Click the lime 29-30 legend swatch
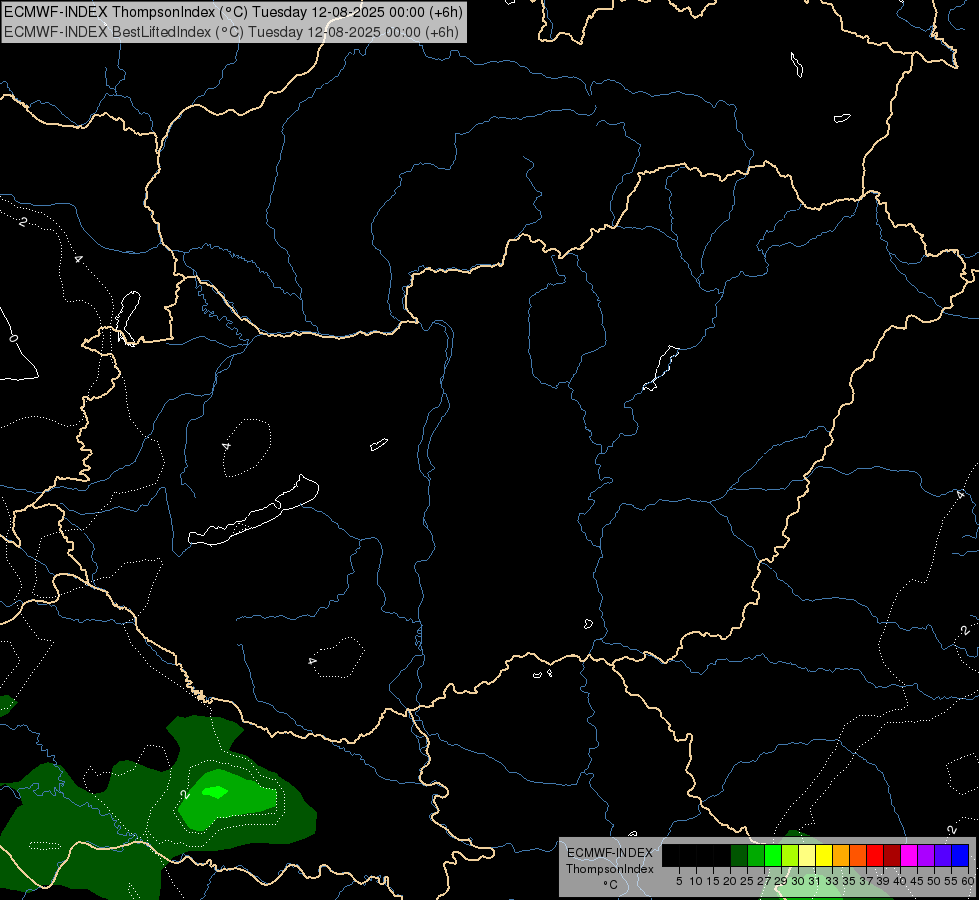The height and width of the screenshot is (900, 979). pos(790,855)
